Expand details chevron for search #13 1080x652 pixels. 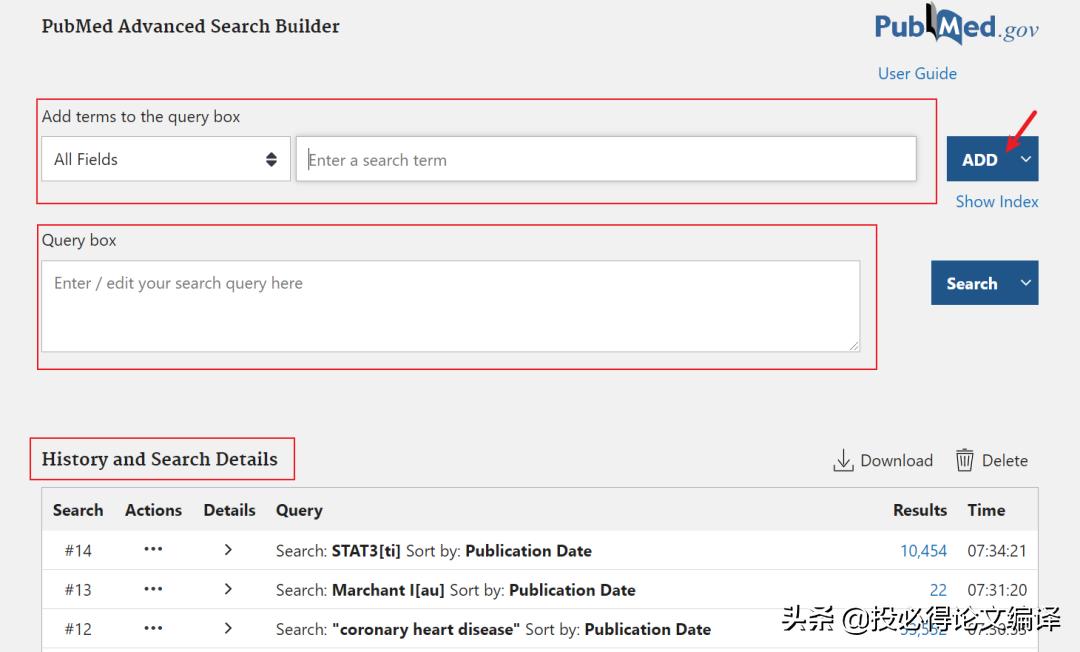228,590
